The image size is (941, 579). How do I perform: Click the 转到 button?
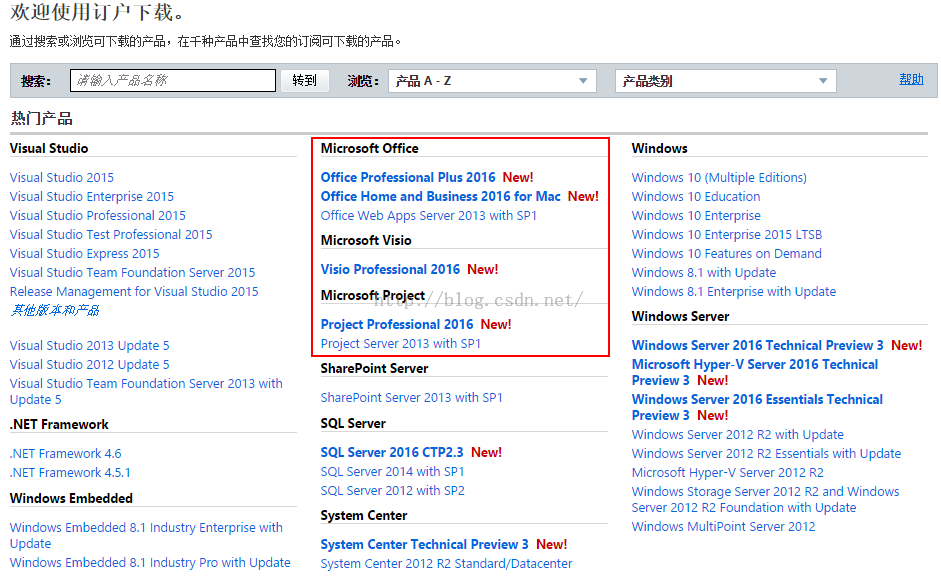305,80
